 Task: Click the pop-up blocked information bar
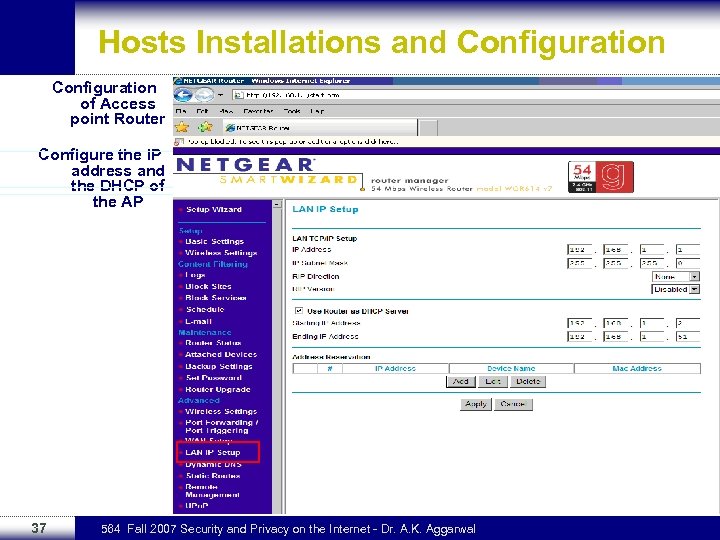[446, 142]
